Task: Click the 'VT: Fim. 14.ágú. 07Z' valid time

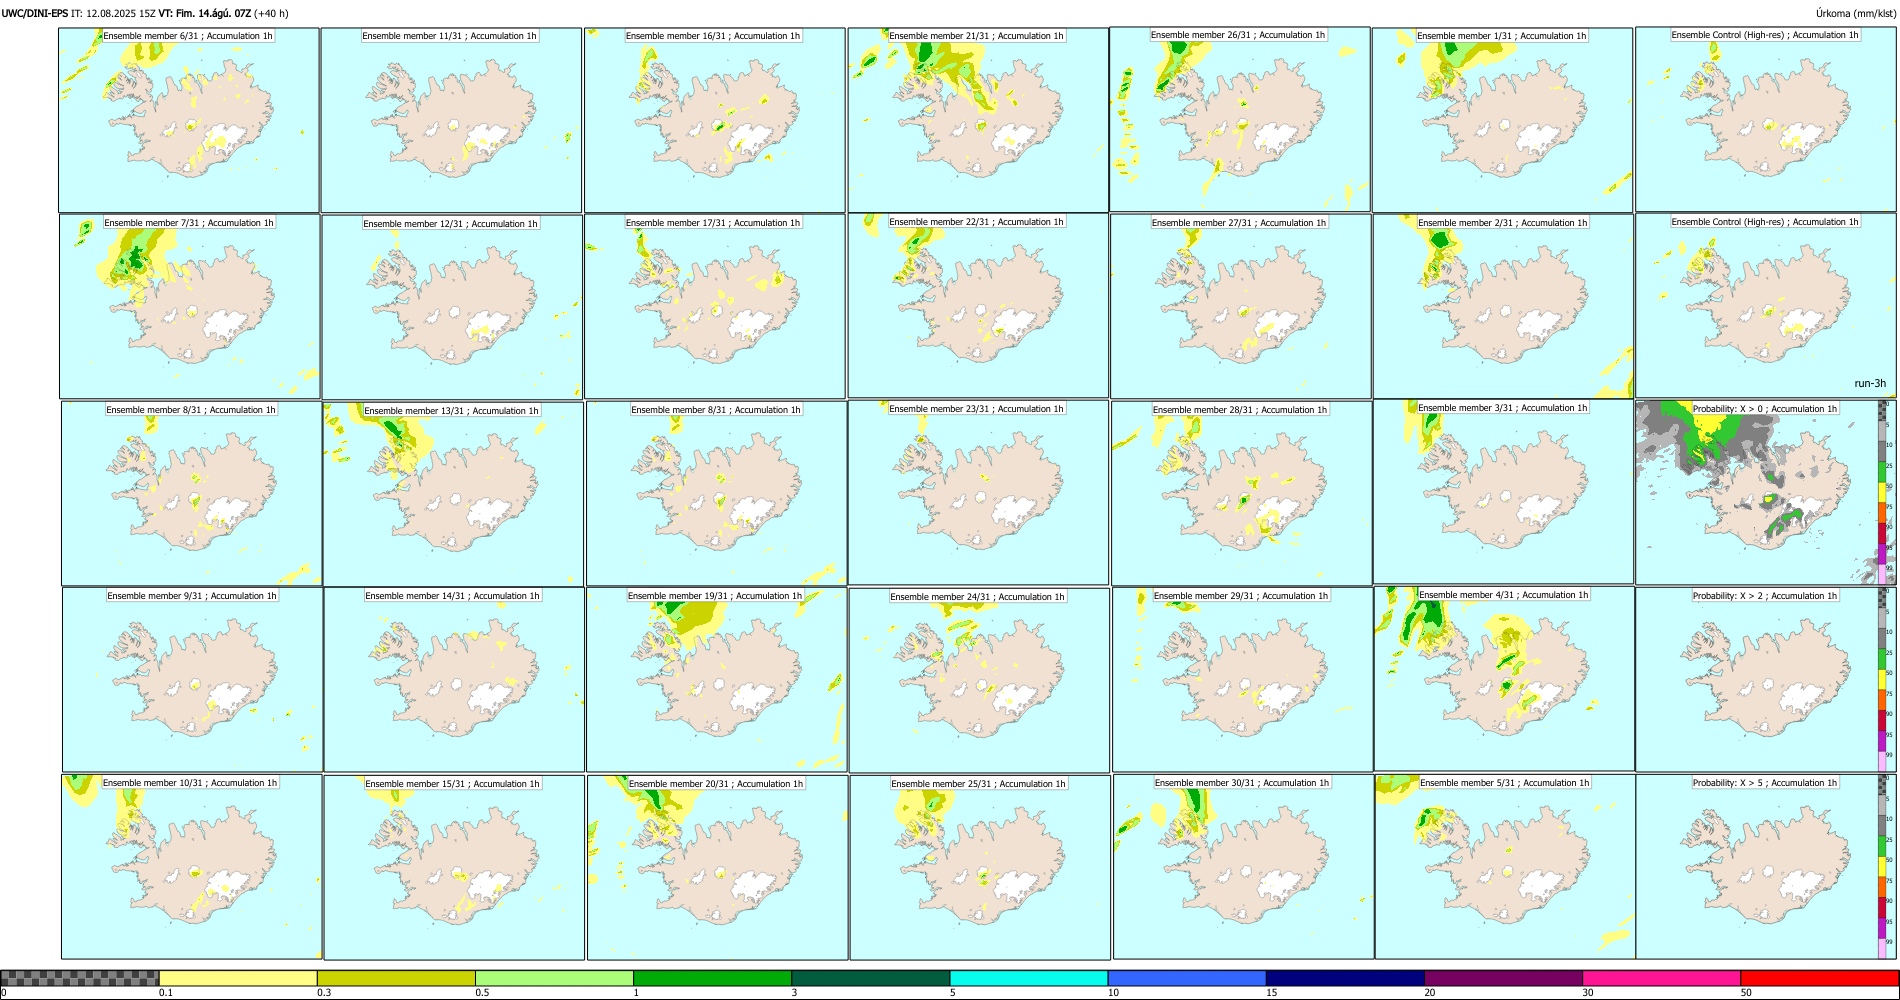Action: 205,13
